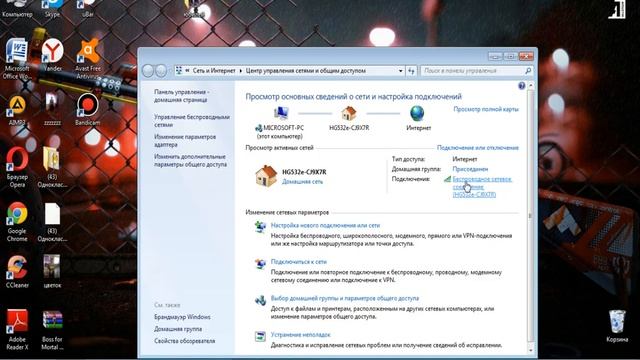Screen dimensions: 640x360
Task: Launch Yandex browser desktop icon
Action: click(x=52, y=55)
